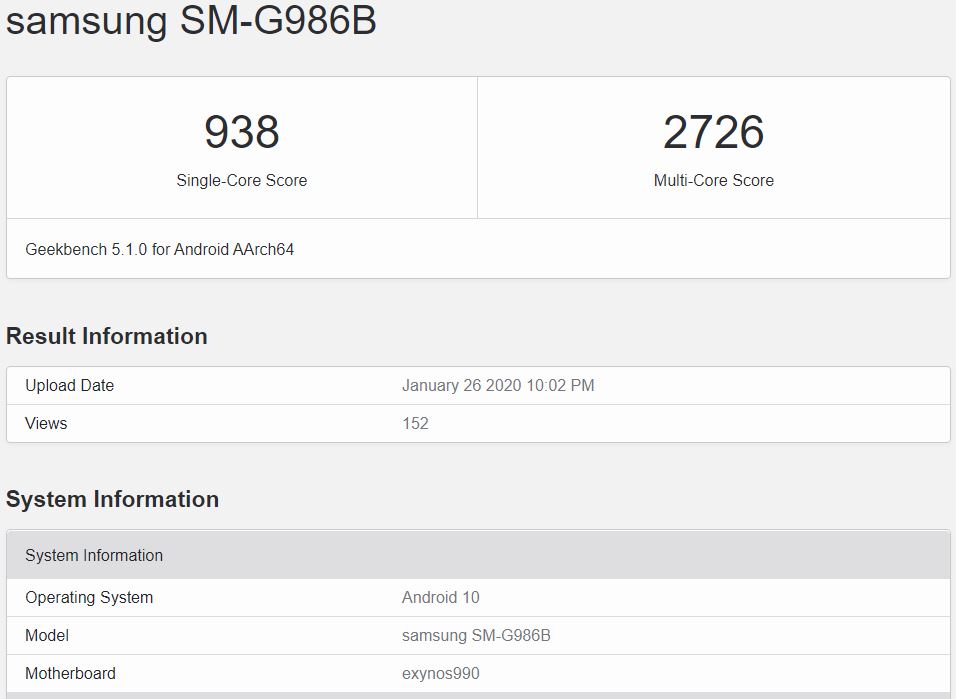Select the 938 single-core score number
Viewport: 956px width, 699px height.
[x=241, y=132]
